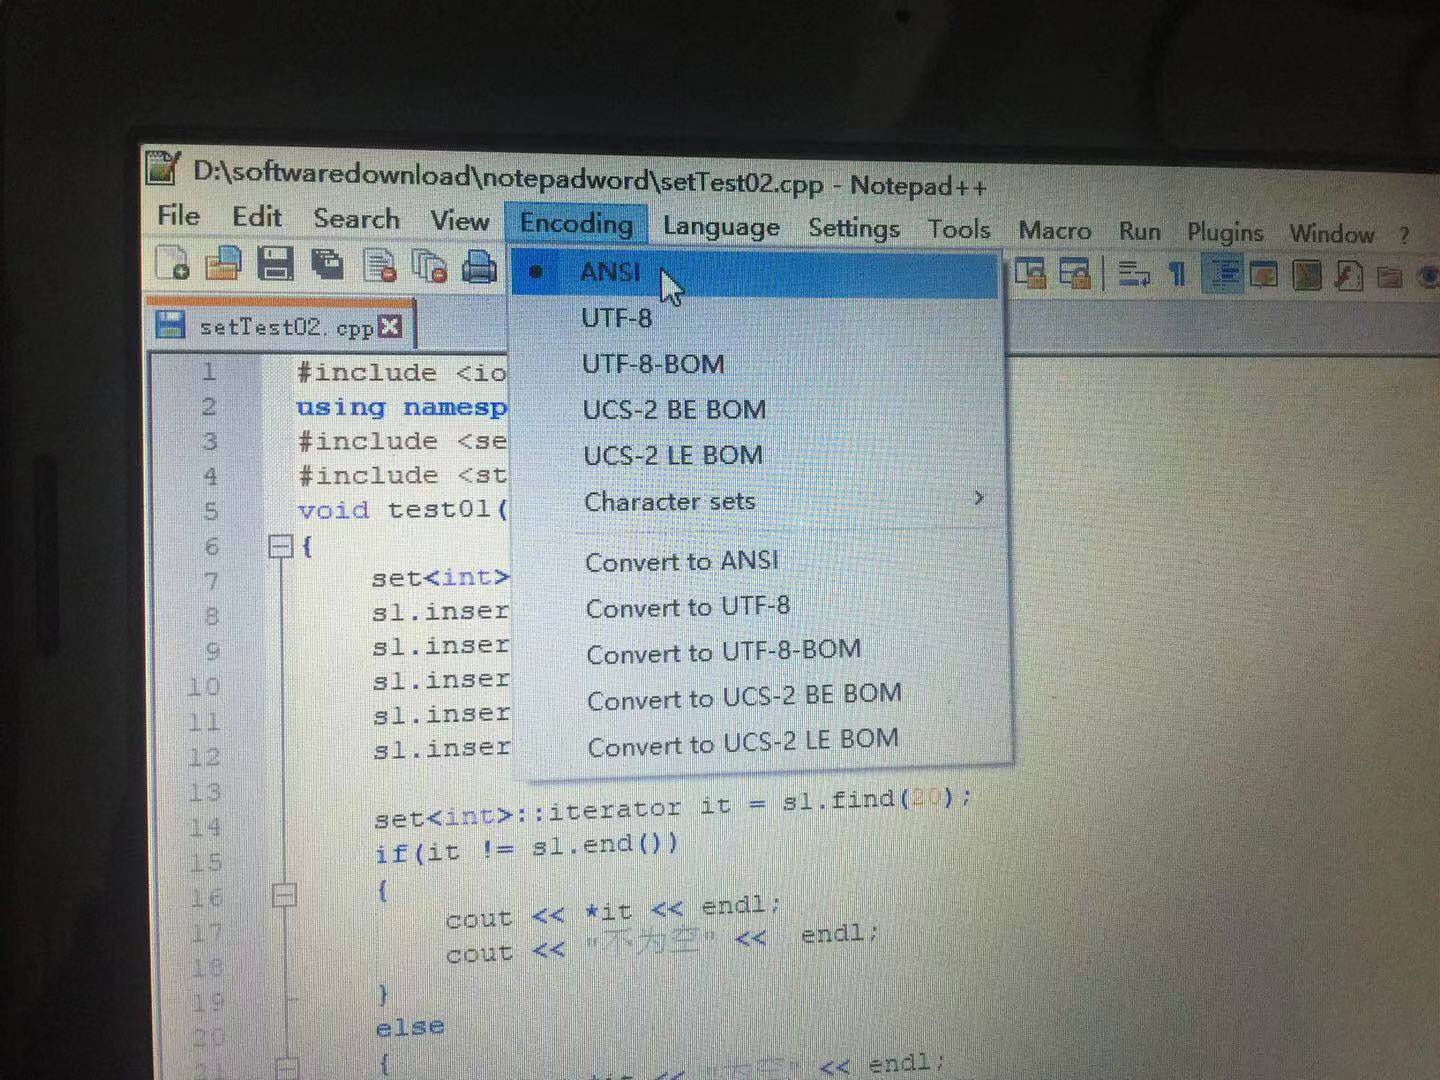Open the Edit menu

click(x=257, y=217)
